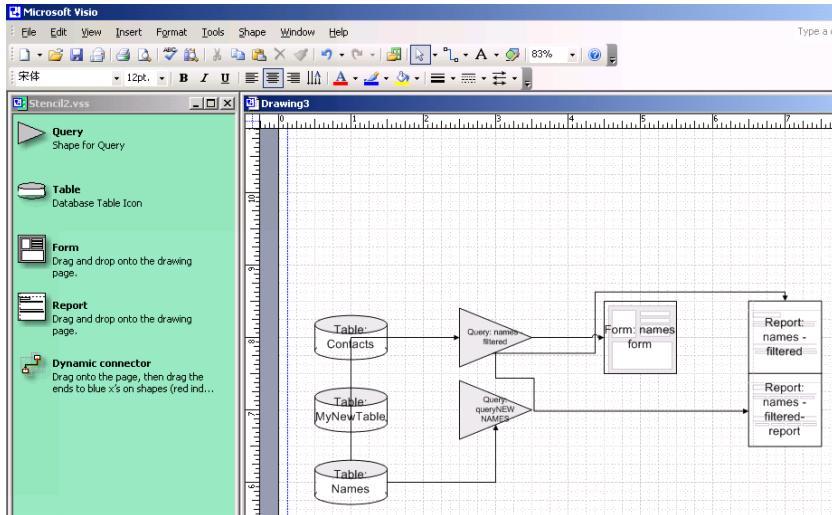
Task: Apply the line pattern tool
Action: coord(469,78)
